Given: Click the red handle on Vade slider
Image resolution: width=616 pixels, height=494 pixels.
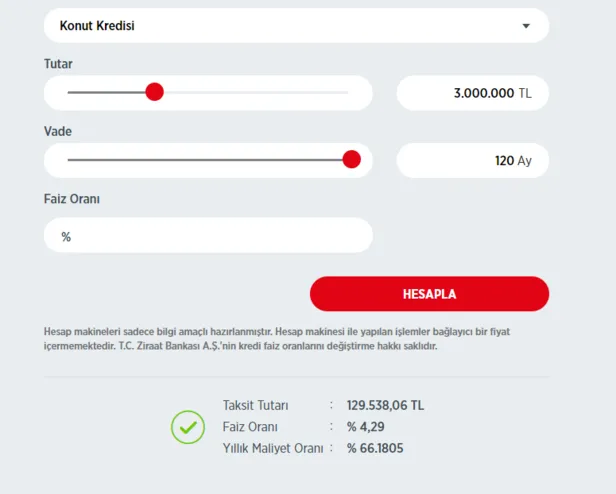Looking at the screenshot, I should click(351, 159).
